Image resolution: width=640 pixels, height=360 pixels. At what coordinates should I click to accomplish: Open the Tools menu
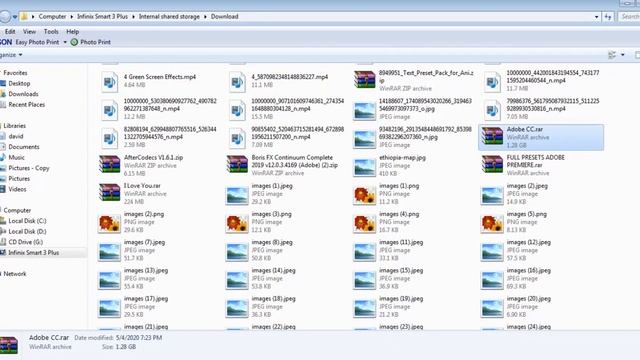pyautogui.click(x=51, y=31)
